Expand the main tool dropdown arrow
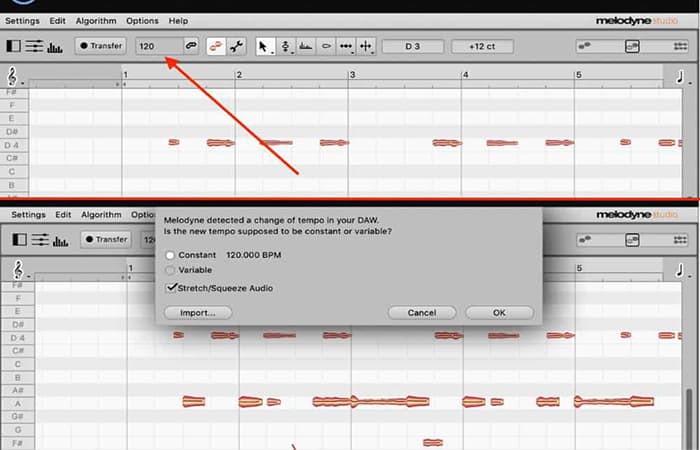 (x=272, y=53)
